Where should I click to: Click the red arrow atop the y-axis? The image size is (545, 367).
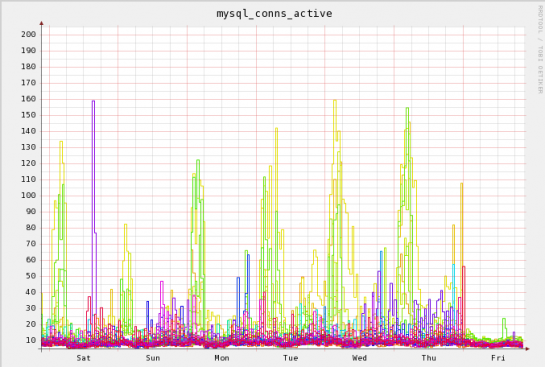click(41, 23)
